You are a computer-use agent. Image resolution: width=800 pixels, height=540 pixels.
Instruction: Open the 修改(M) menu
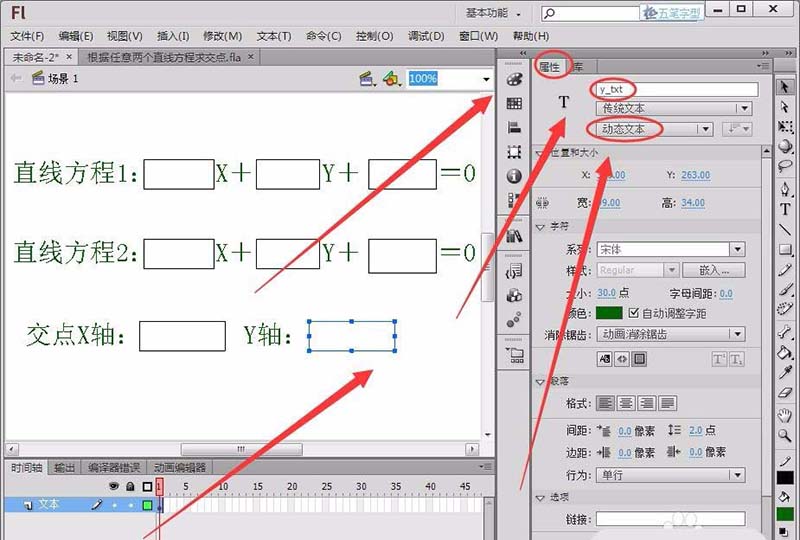[221, 36]
